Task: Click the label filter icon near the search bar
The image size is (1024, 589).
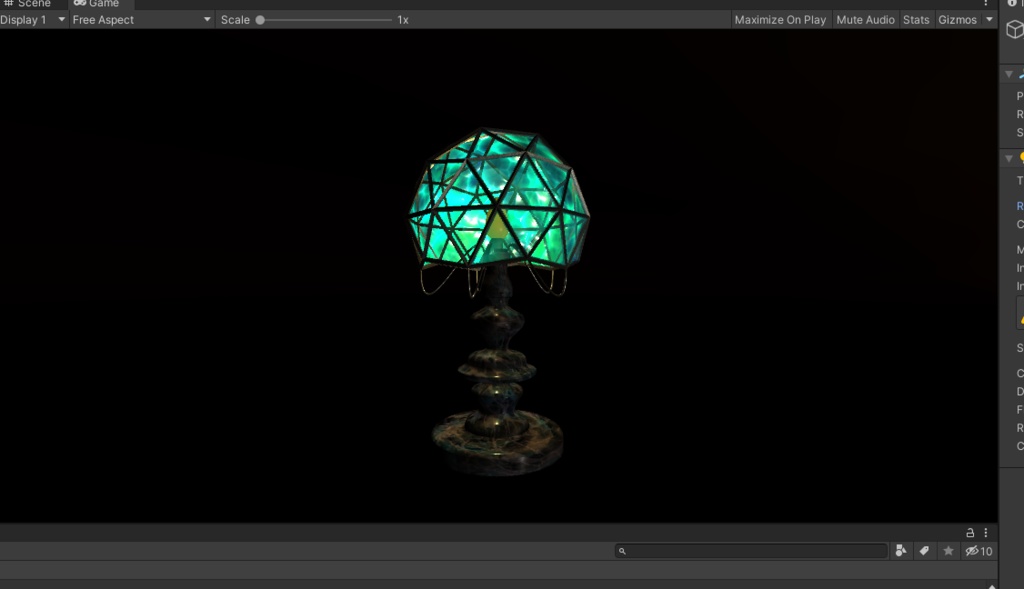Action: coord(923,550)
